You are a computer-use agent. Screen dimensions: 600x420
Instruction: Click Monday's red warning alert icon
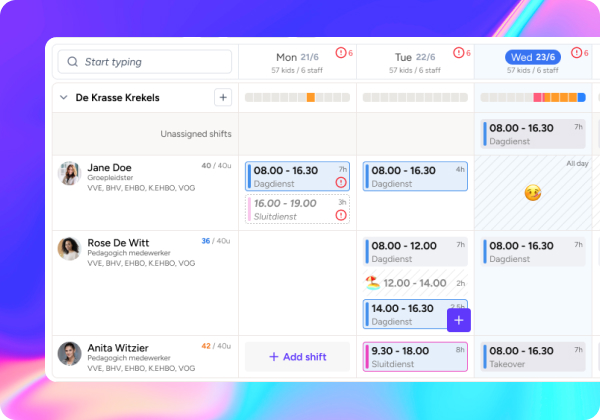(x=341, y=53)
